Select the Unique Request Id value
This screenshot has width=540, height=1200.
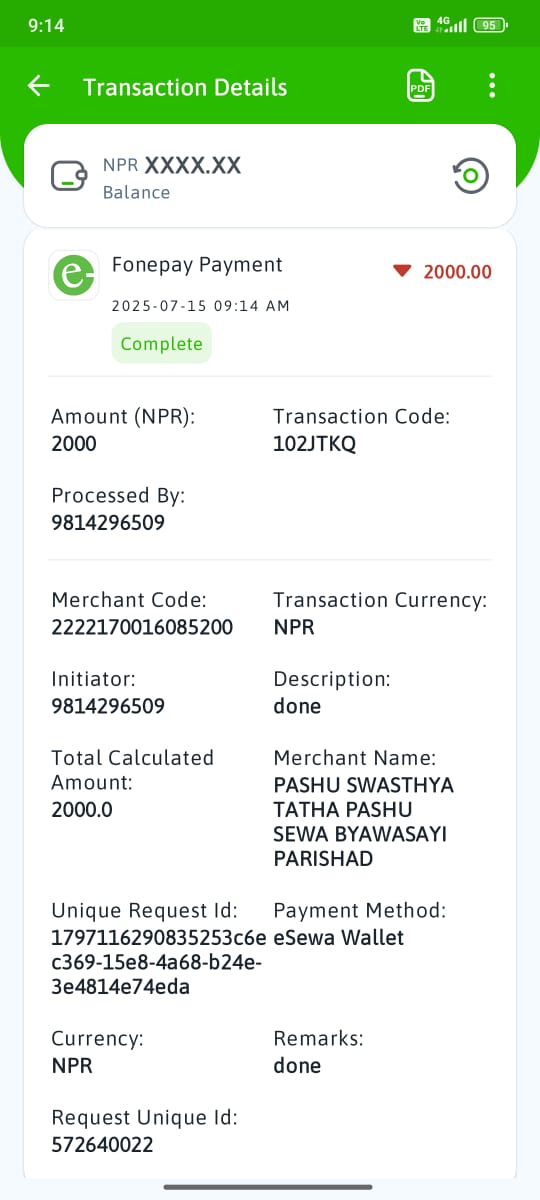click(159, 962)
